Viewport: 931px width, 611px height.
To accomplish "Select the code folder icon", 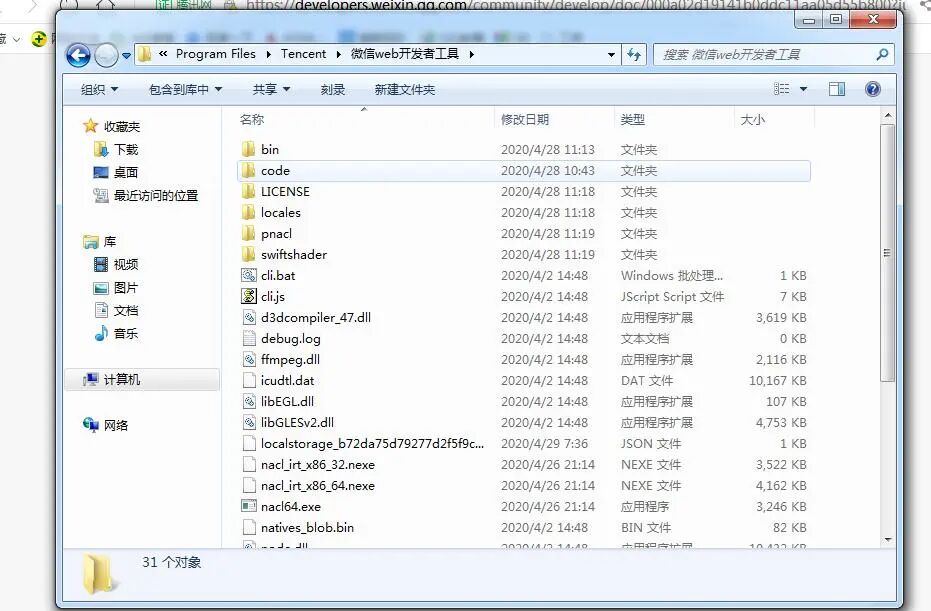I will (248, 170).
